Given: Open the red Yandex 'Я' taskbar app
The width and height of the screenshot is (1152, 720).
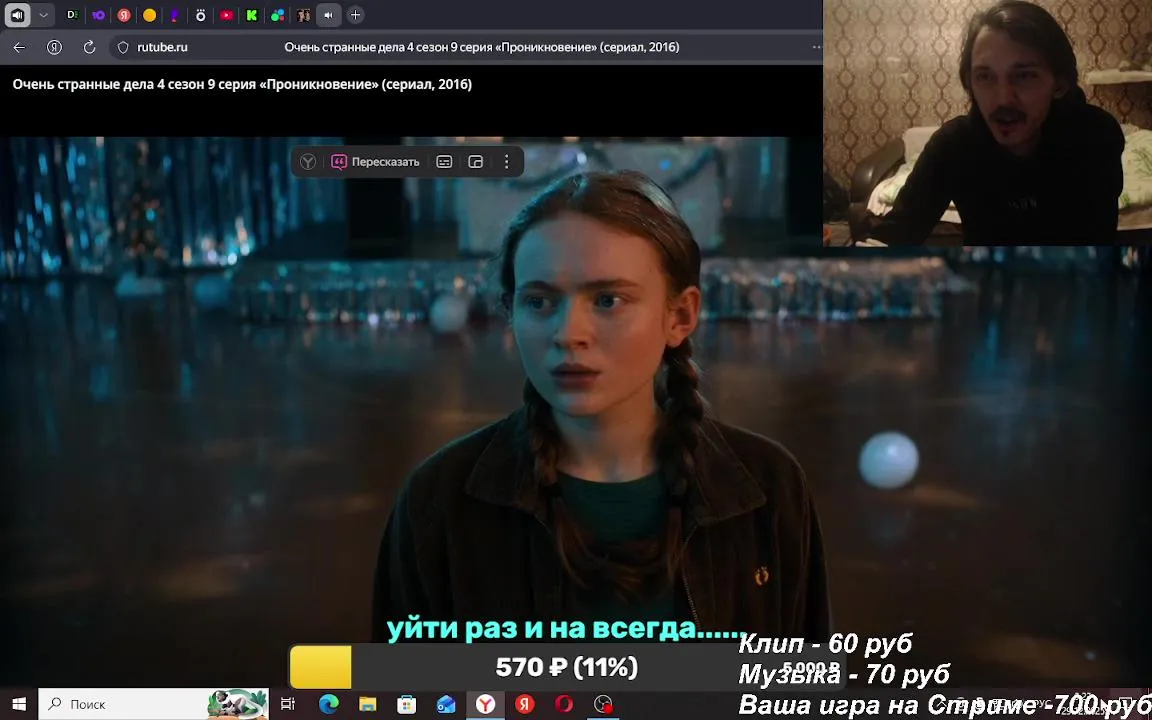Looking at the screenshot, I should [x=524, y=704].
